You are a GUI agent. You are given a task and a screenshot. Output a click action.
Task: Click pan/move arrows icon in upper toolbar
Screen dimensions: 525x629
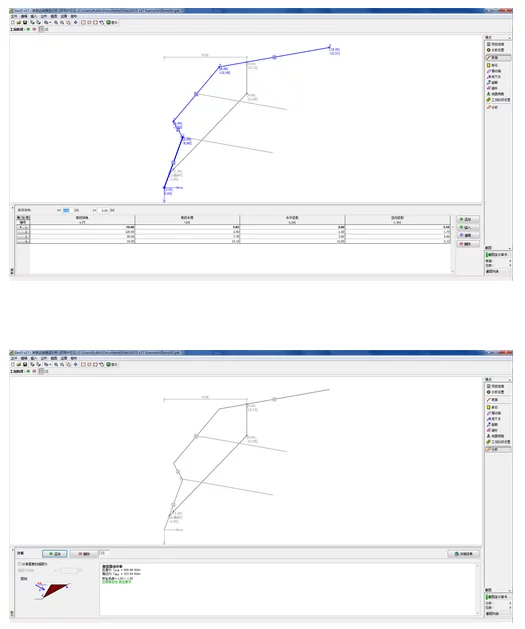click(75, 22)
